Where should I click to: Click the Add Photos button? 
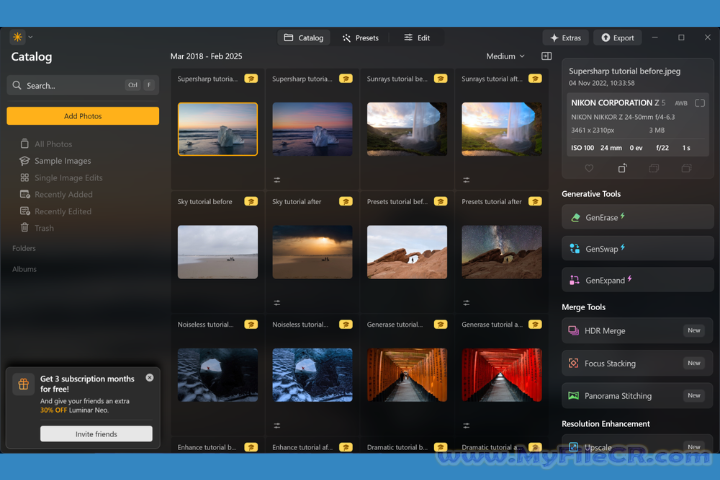point(83,116)
